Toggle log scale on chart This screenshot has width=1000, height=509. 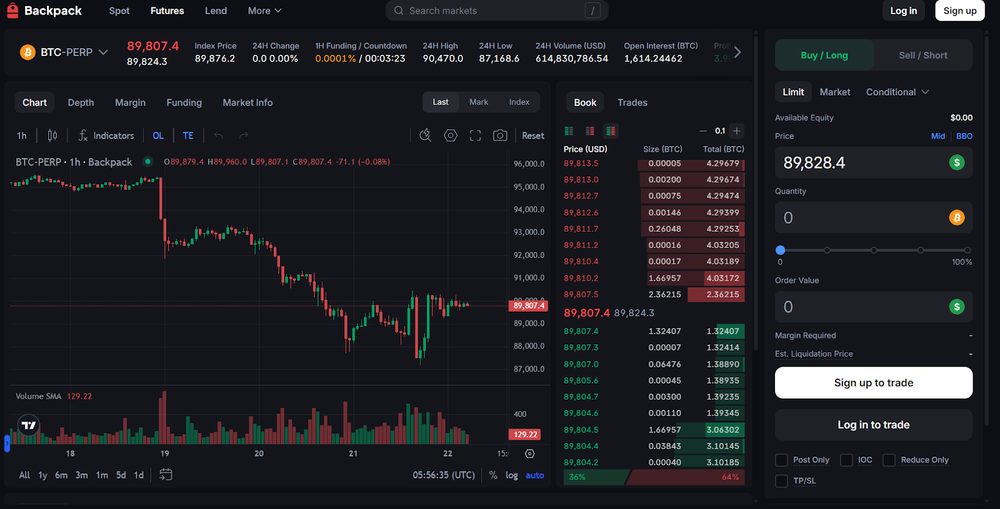pos(511,475)
